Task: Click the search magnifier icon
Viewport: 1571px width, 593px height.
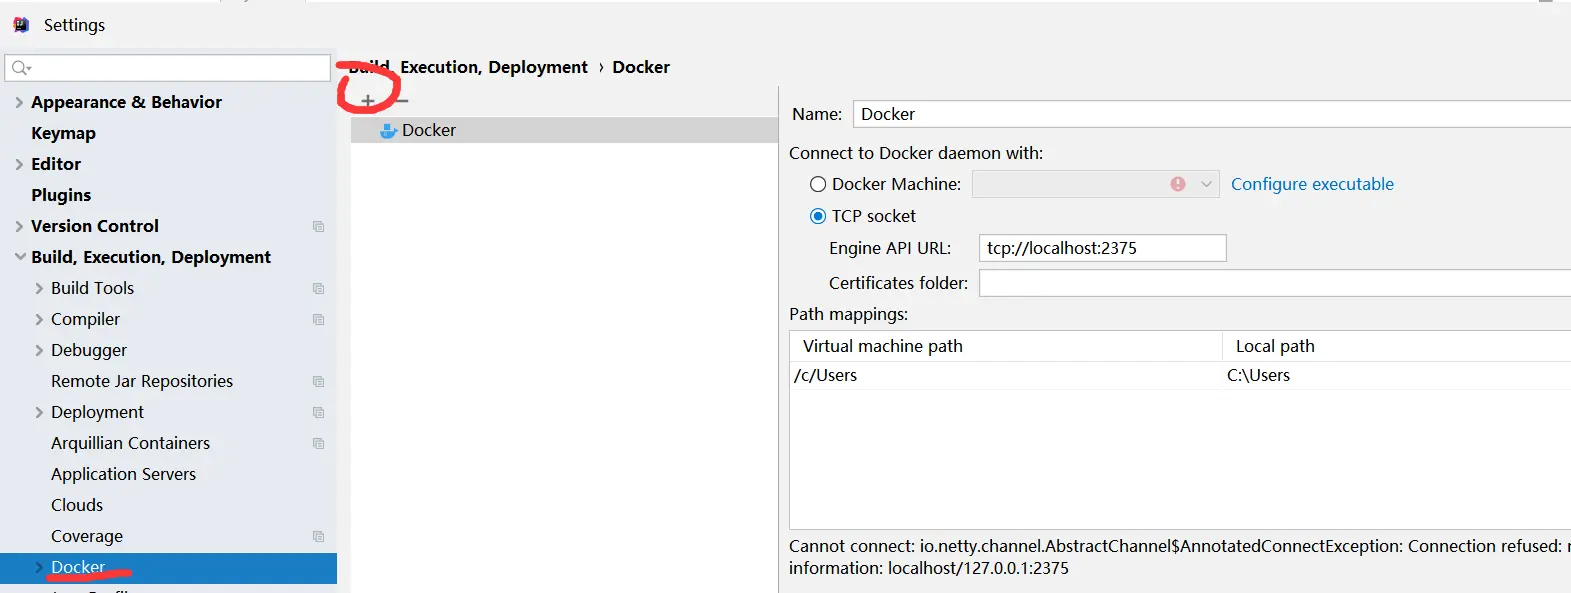Action: pos(20,68)
